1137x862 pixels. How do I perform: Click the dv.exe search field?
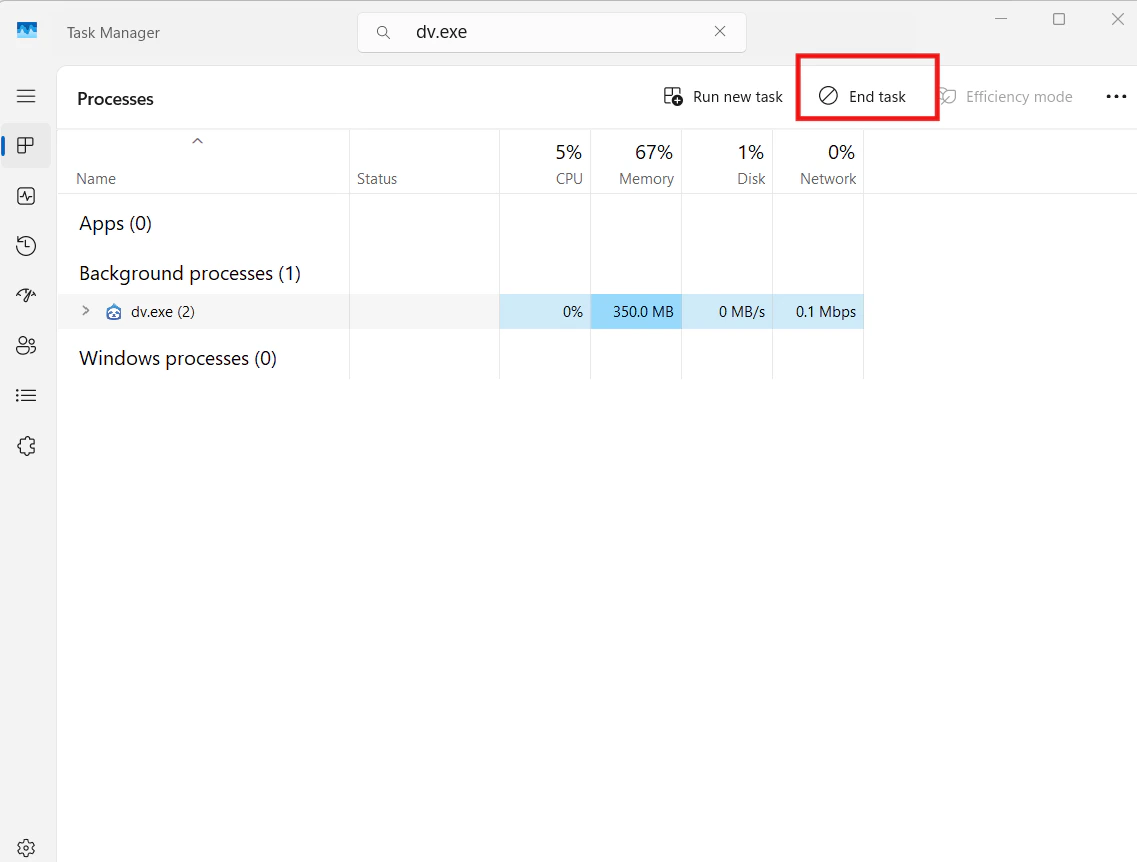[x=552, y=32]
